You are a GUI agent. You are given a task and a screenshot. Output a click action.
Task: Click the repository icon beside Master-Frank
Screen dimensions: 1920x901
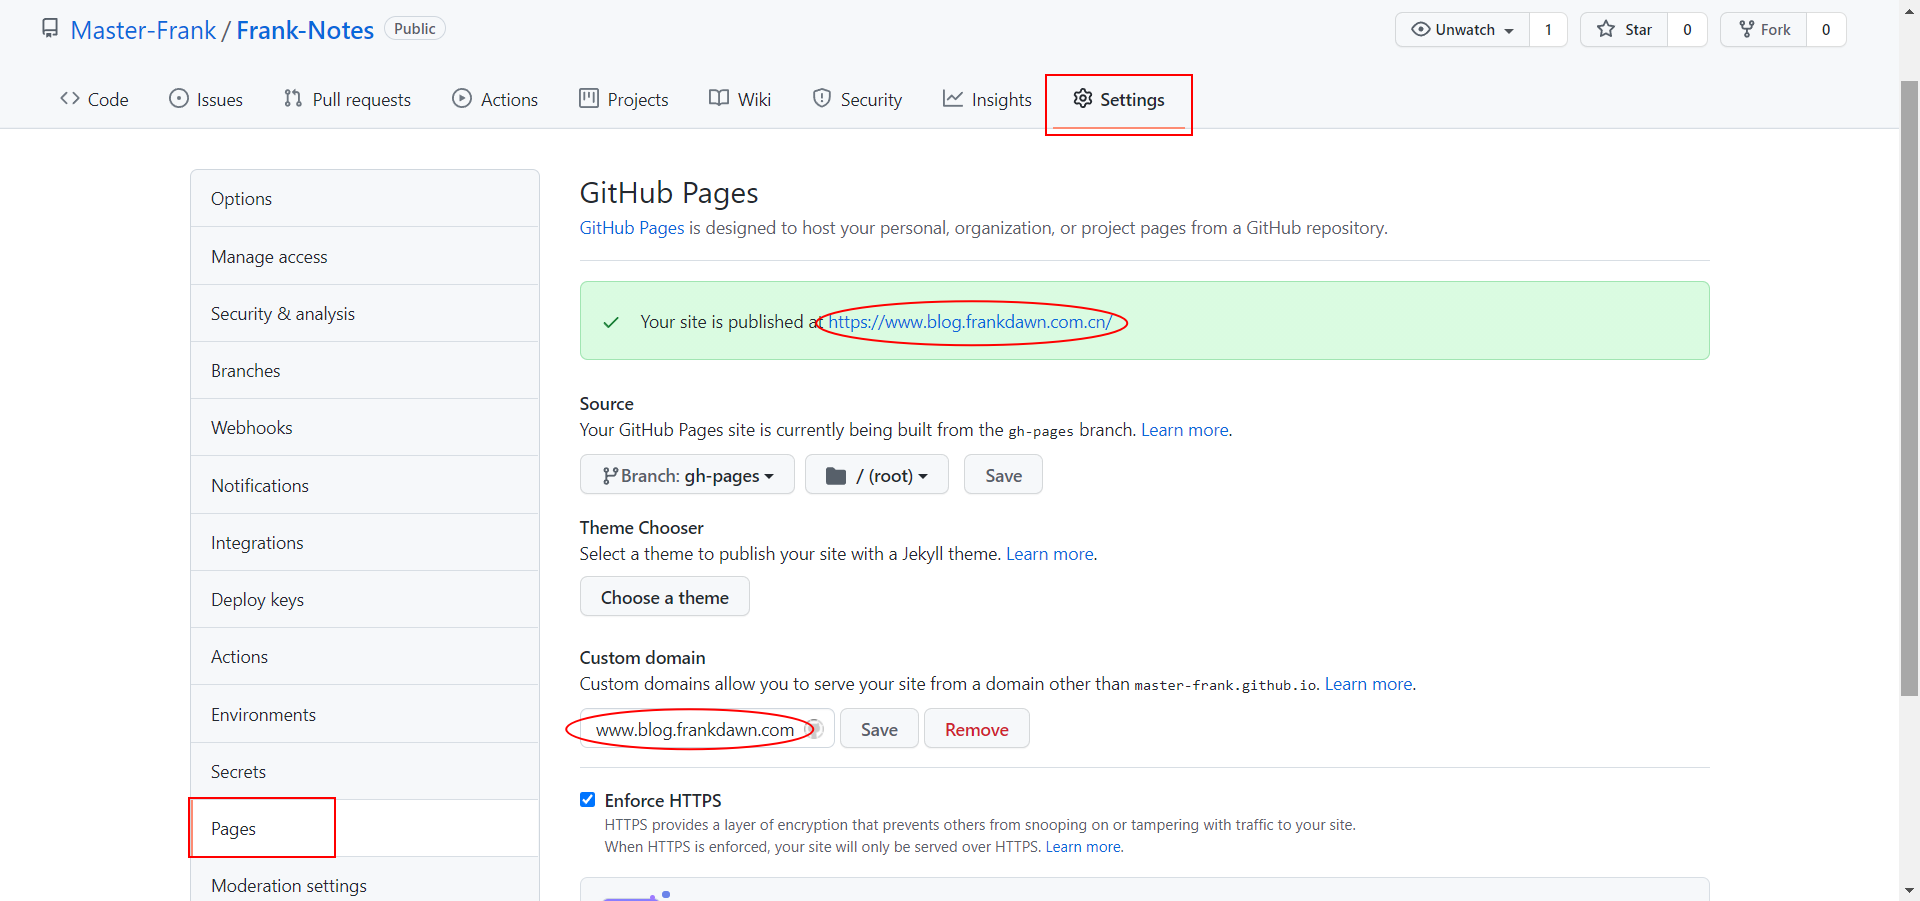coord(50,29)
